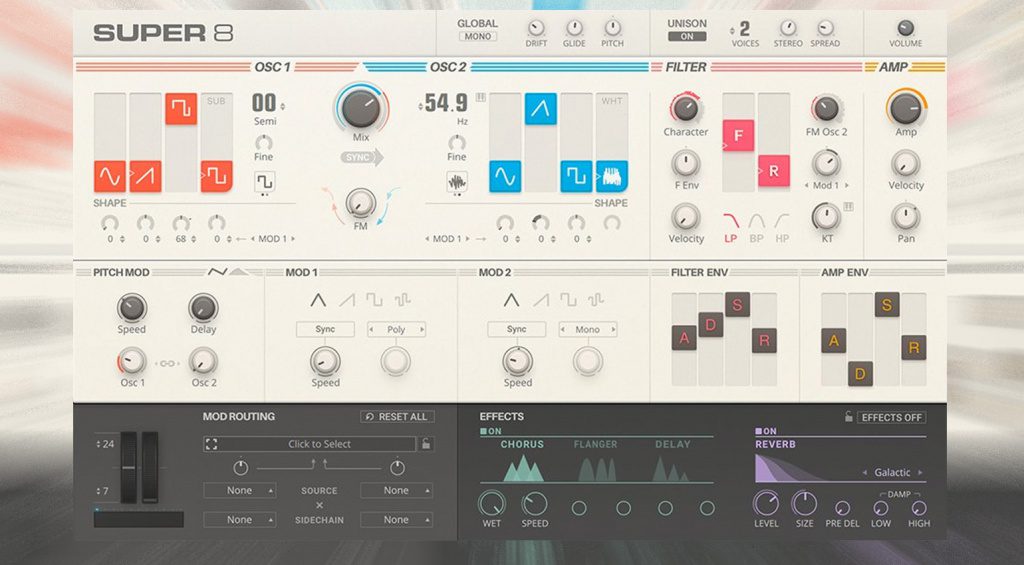Click the master Volume knob
This screenshot has width=1024, height=565.
pos(905,27)
